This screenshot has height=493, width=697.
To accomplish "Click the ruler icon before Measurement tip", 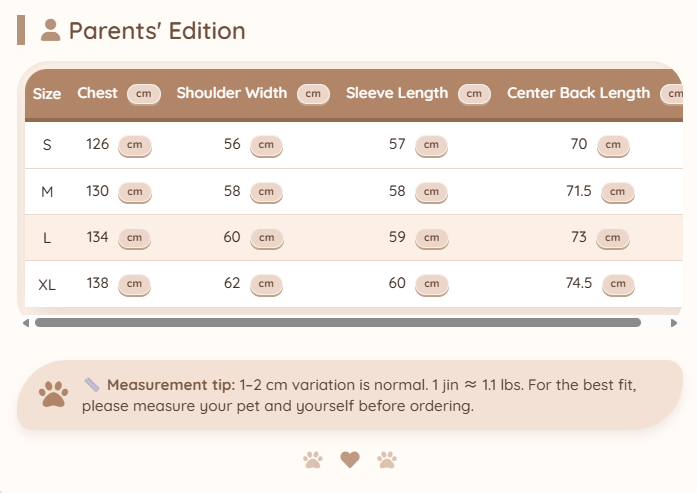I will (92, 385).
